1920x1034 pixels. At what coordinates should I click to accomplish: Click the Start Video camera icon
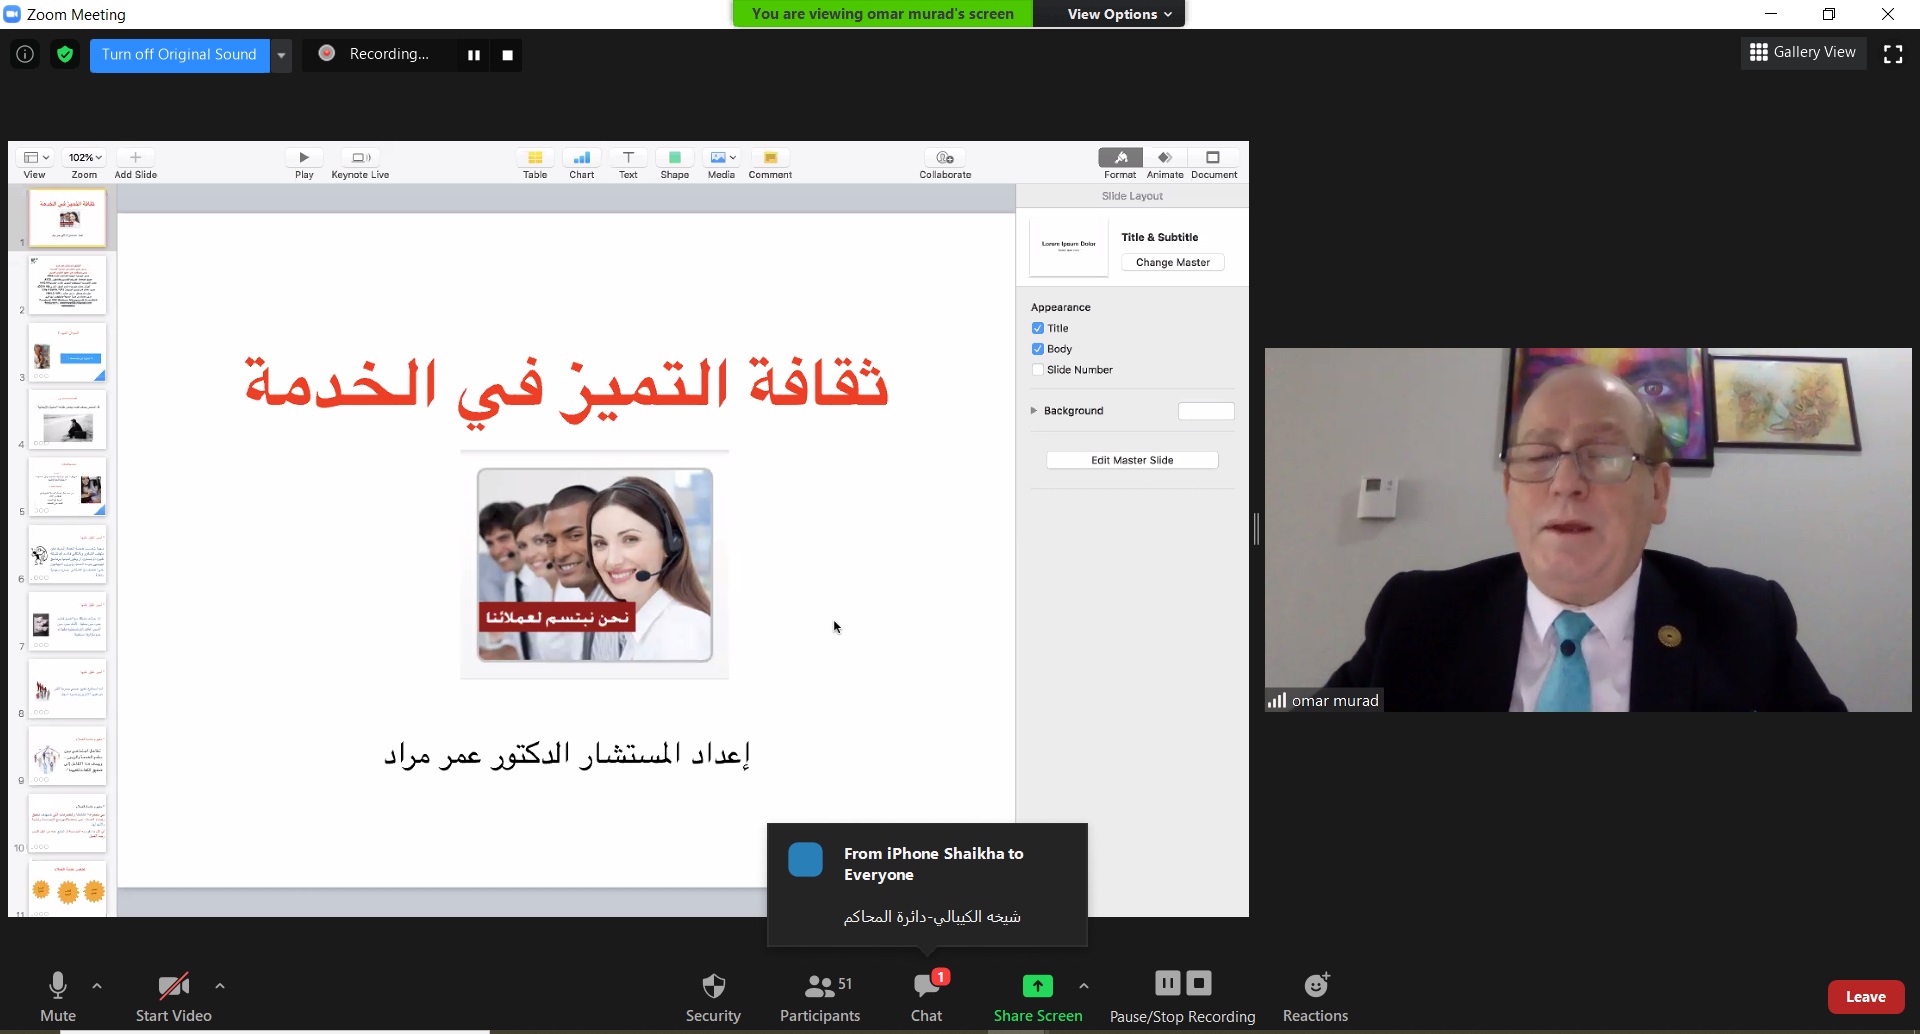tap(173, 987)
